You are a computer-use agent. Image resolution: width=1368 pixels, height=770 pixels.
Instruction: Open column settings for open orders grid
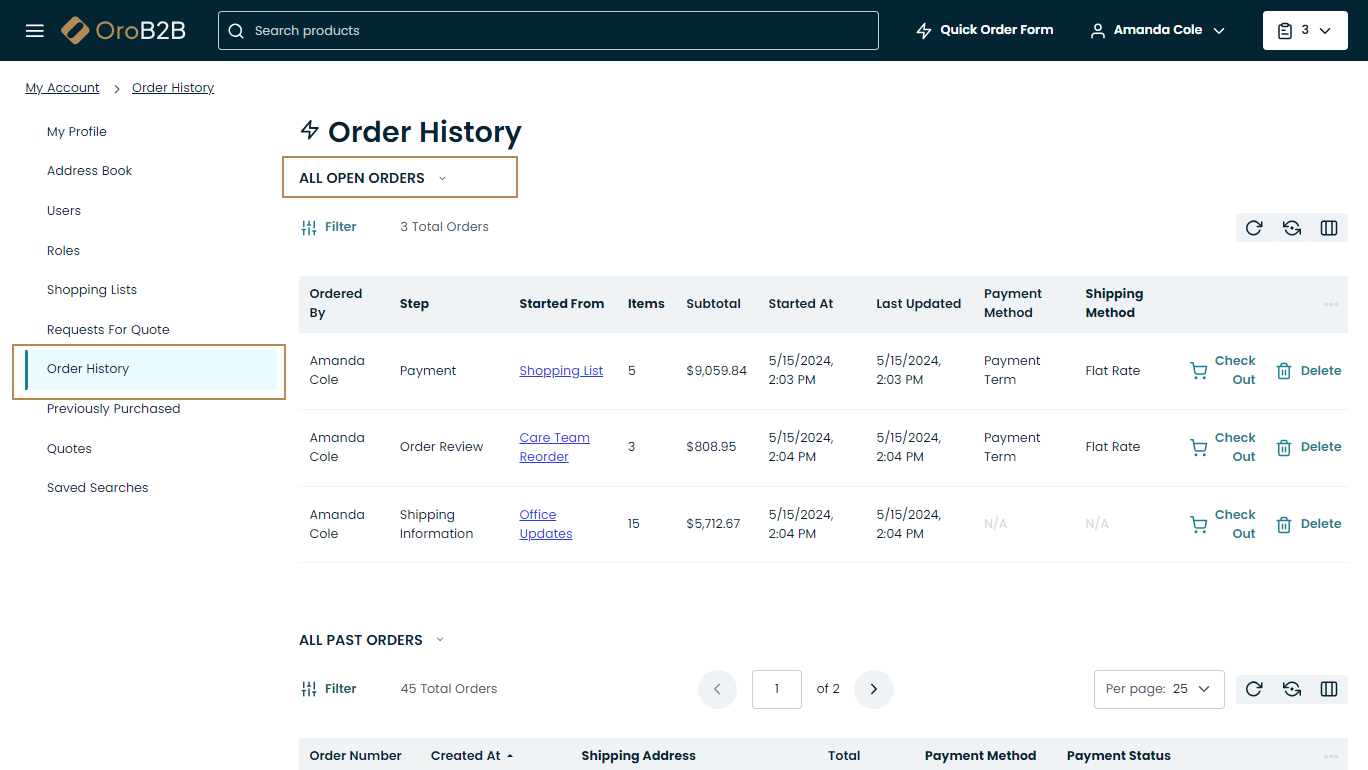(x=1329, y=228)
